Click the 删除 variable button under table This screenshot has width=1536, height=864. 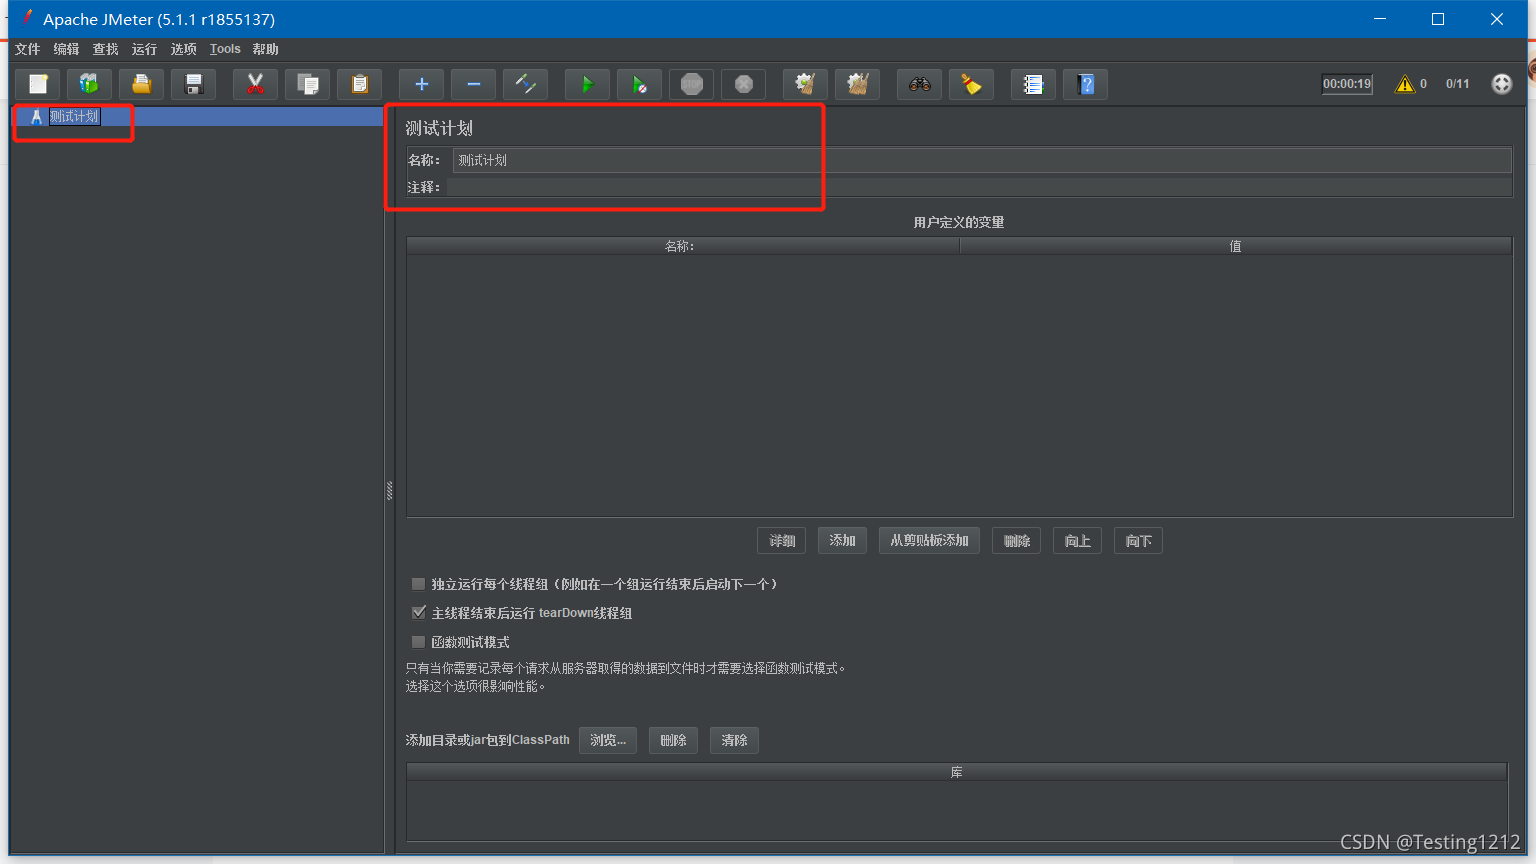(1017, 541)
